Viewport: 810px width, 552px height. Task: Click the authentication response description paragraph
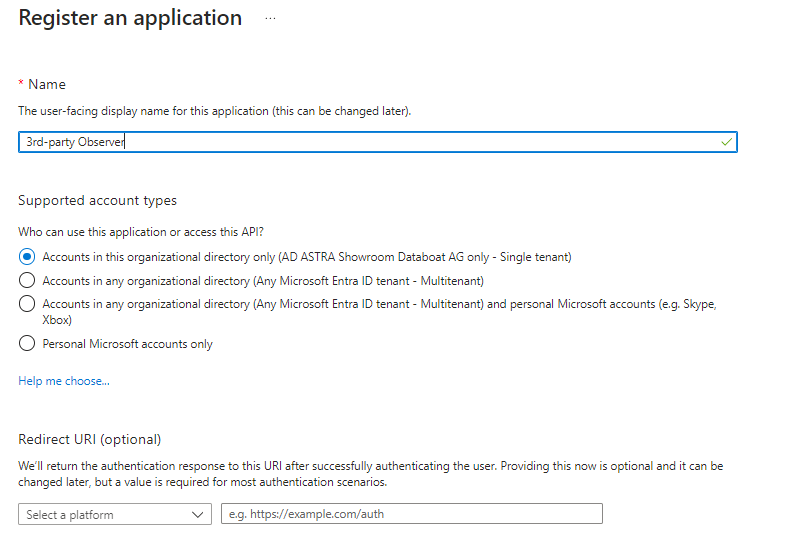pos(370,474)
